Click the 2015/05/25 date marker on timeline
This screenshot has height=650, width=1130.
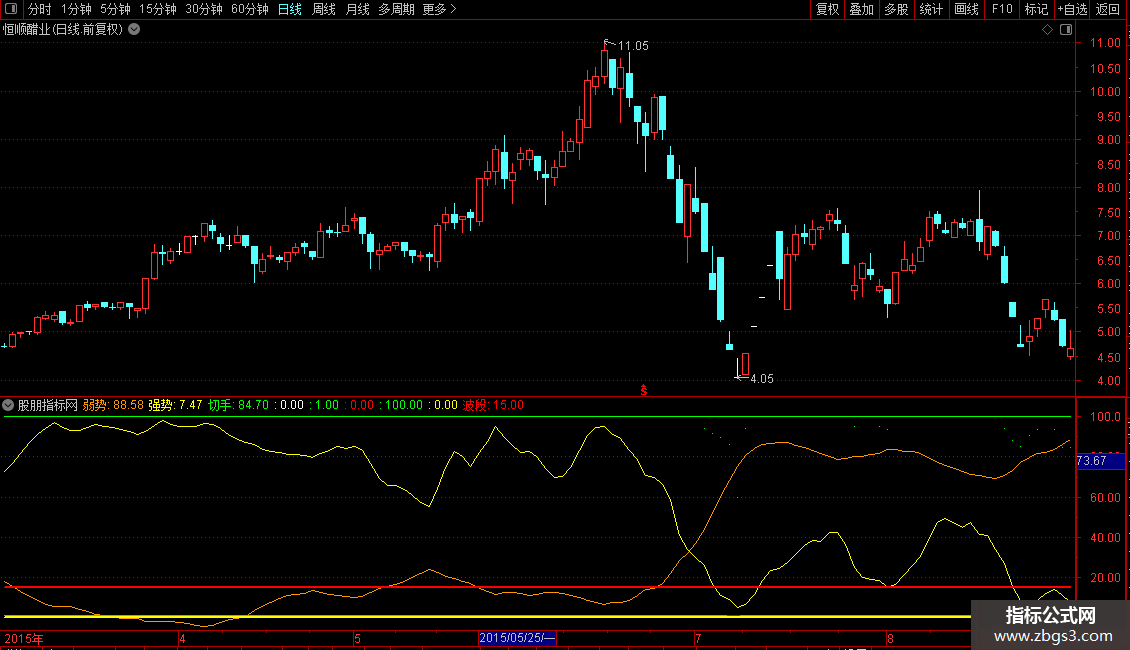coord(517,638)
